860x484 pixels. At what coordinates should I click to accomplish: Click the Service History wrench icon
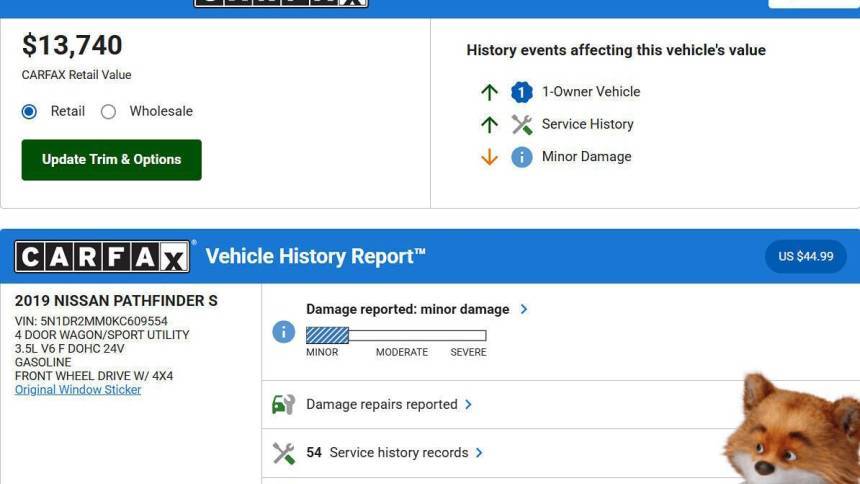tap(522, 125)
